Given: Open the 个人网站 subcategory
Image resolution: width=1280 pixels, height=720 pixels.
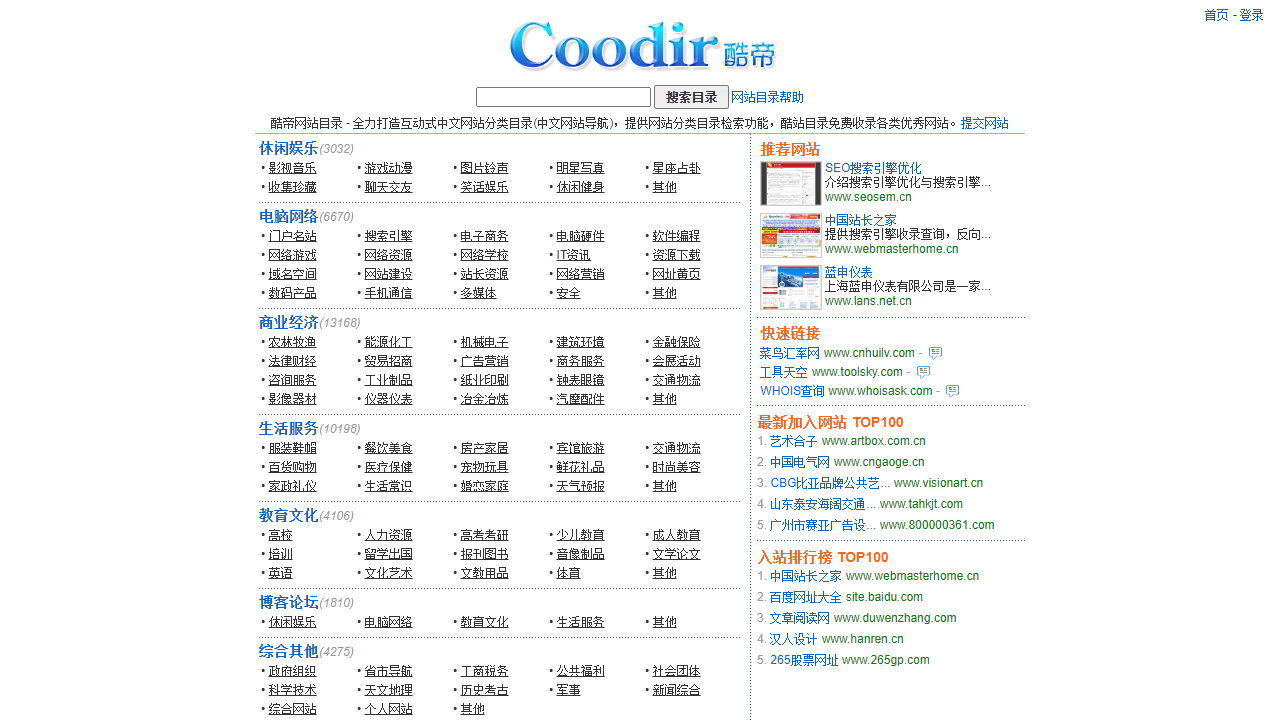Looking at the screenshot, I should pyautogui.click(x=388, y=709).
